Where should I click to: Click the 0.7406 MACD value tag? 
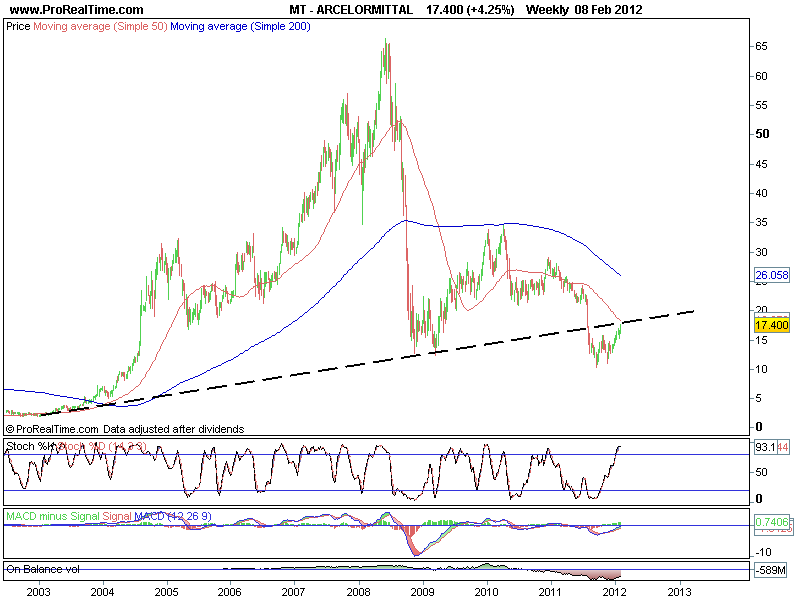point(771,522)
